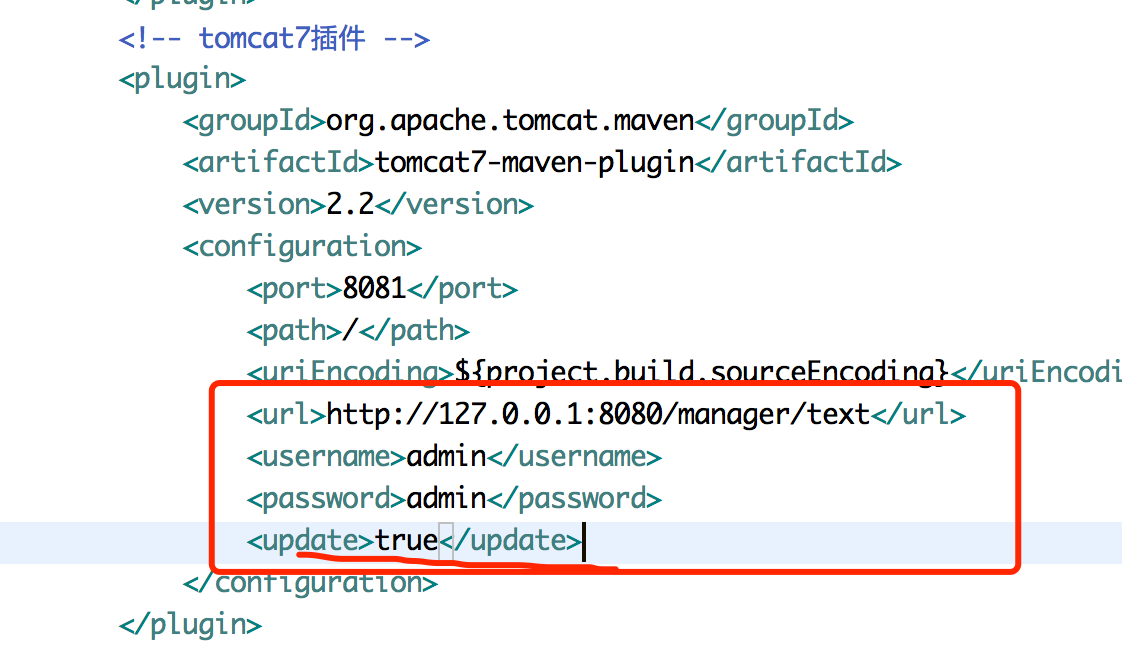Click the port value 8081
The image size is (1122, 652).
click(374, 289)
